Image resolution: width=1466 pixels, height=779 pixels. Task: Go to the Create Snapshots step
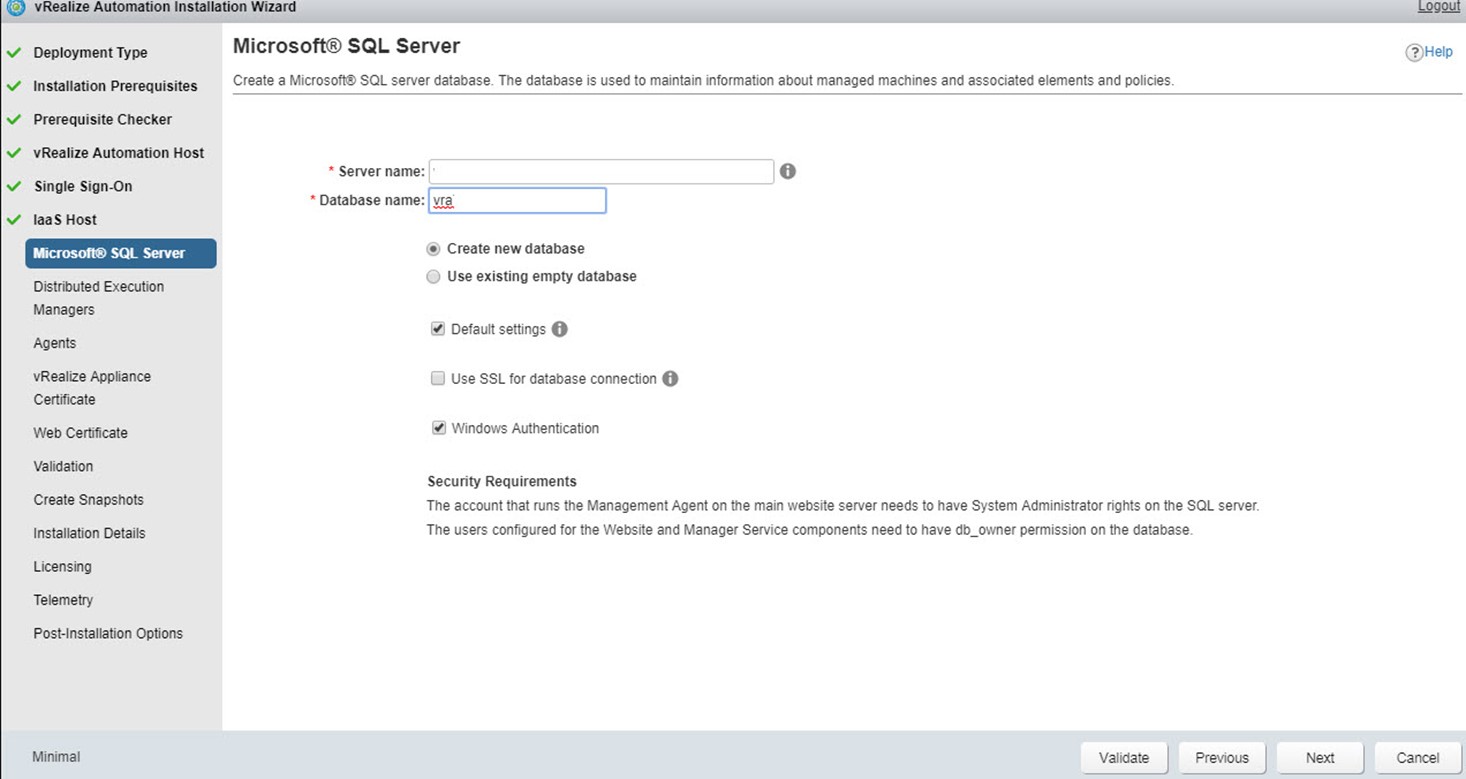[88, 500]
